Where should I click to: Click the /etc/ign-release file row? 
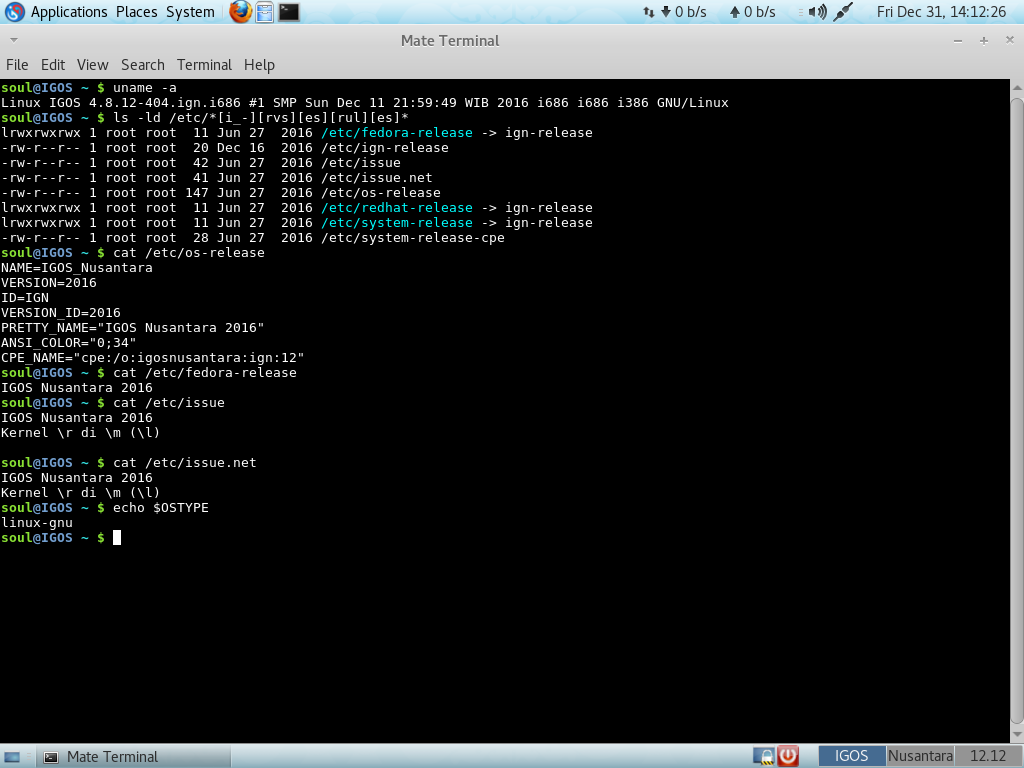point(225,148)
